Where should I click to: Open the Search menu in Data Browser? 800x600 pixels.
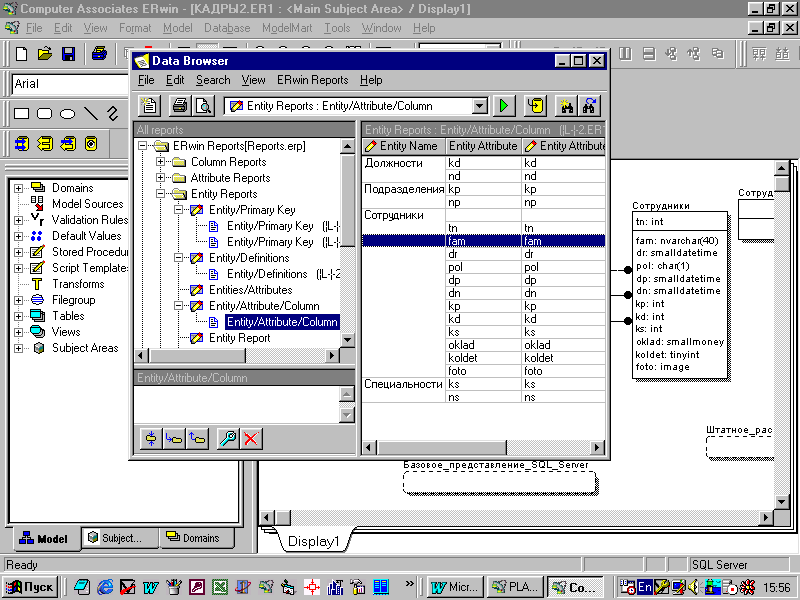tap(213, 80)
